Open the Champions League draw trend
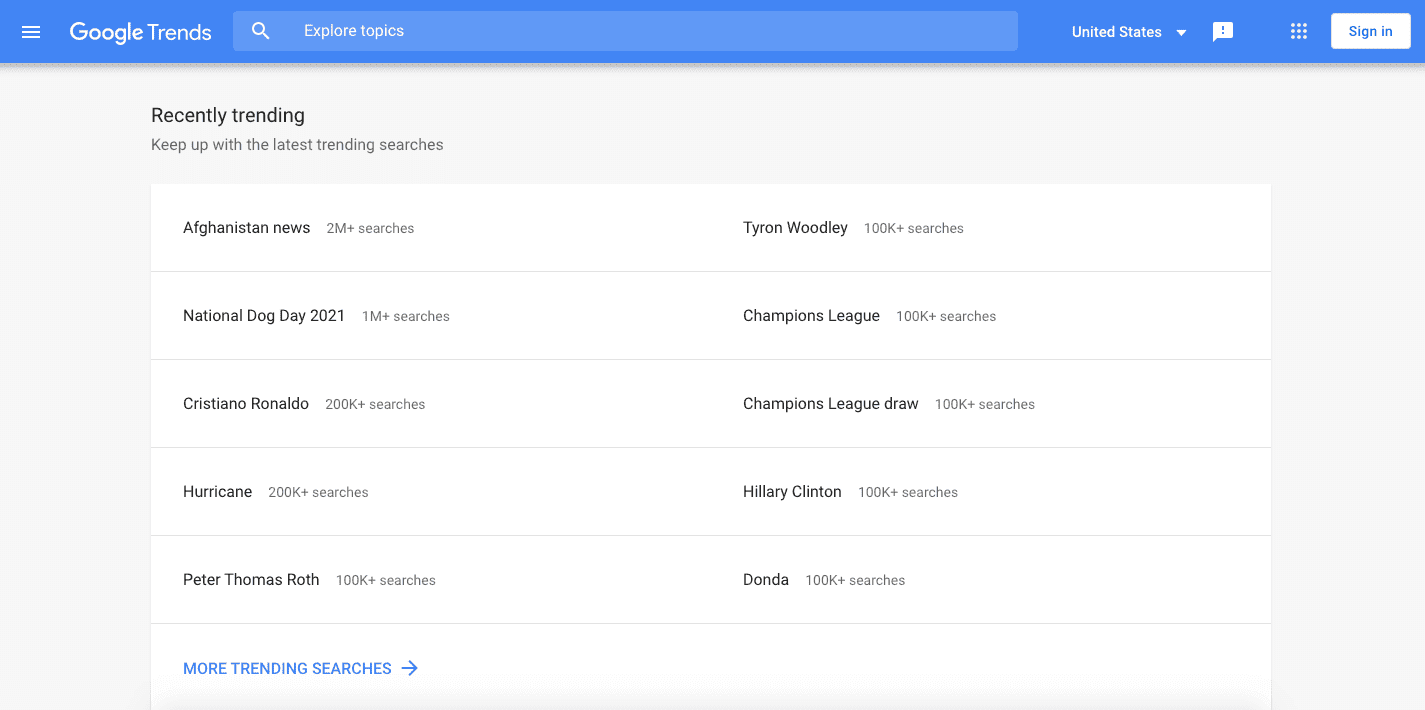The height and width of the screenshot is (710, 1425). 830,403
